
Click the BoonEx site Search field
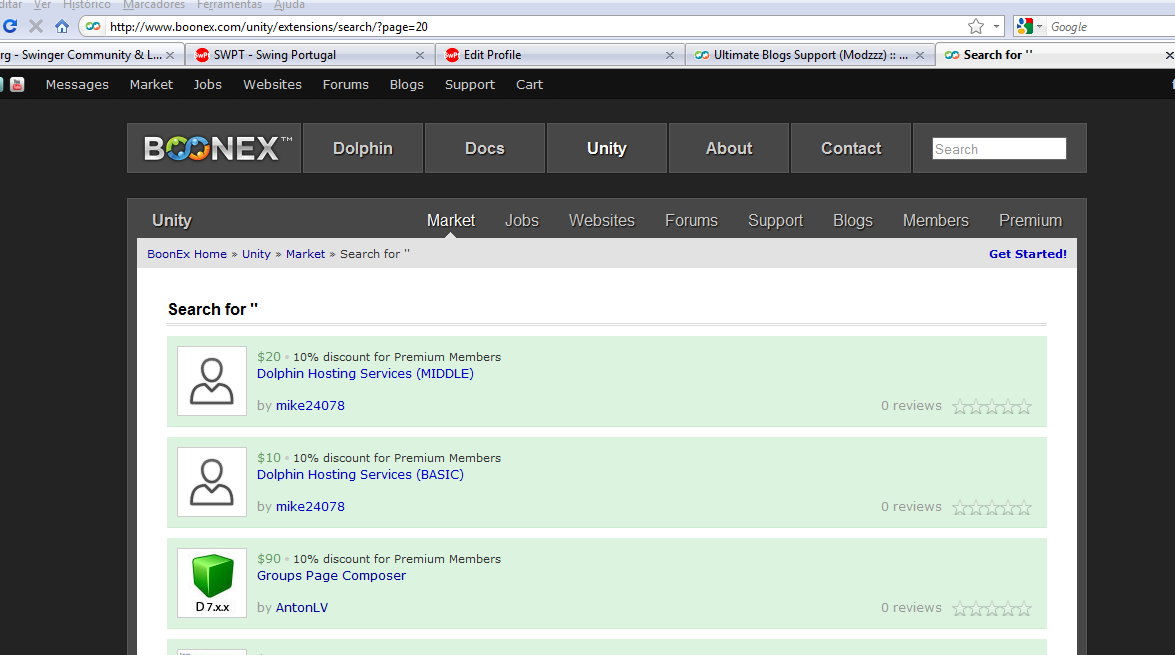(998, 149)
